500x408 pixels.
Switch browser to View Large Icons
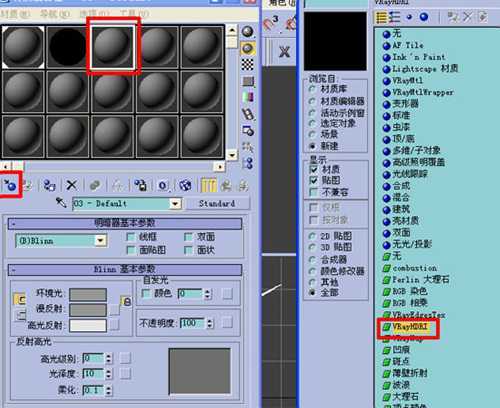tap(424, 17)
